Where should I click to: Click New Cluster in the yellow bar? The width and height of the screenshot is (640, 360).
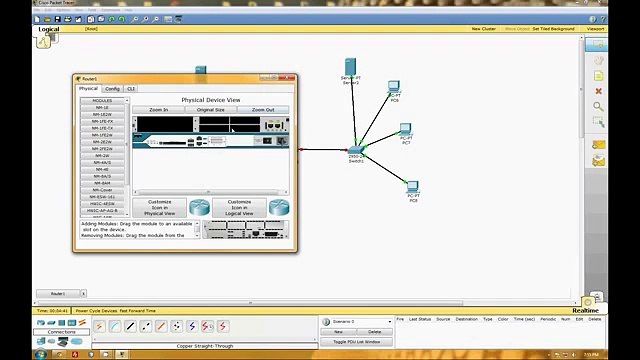pyautogui.click(x=483, y=29)
